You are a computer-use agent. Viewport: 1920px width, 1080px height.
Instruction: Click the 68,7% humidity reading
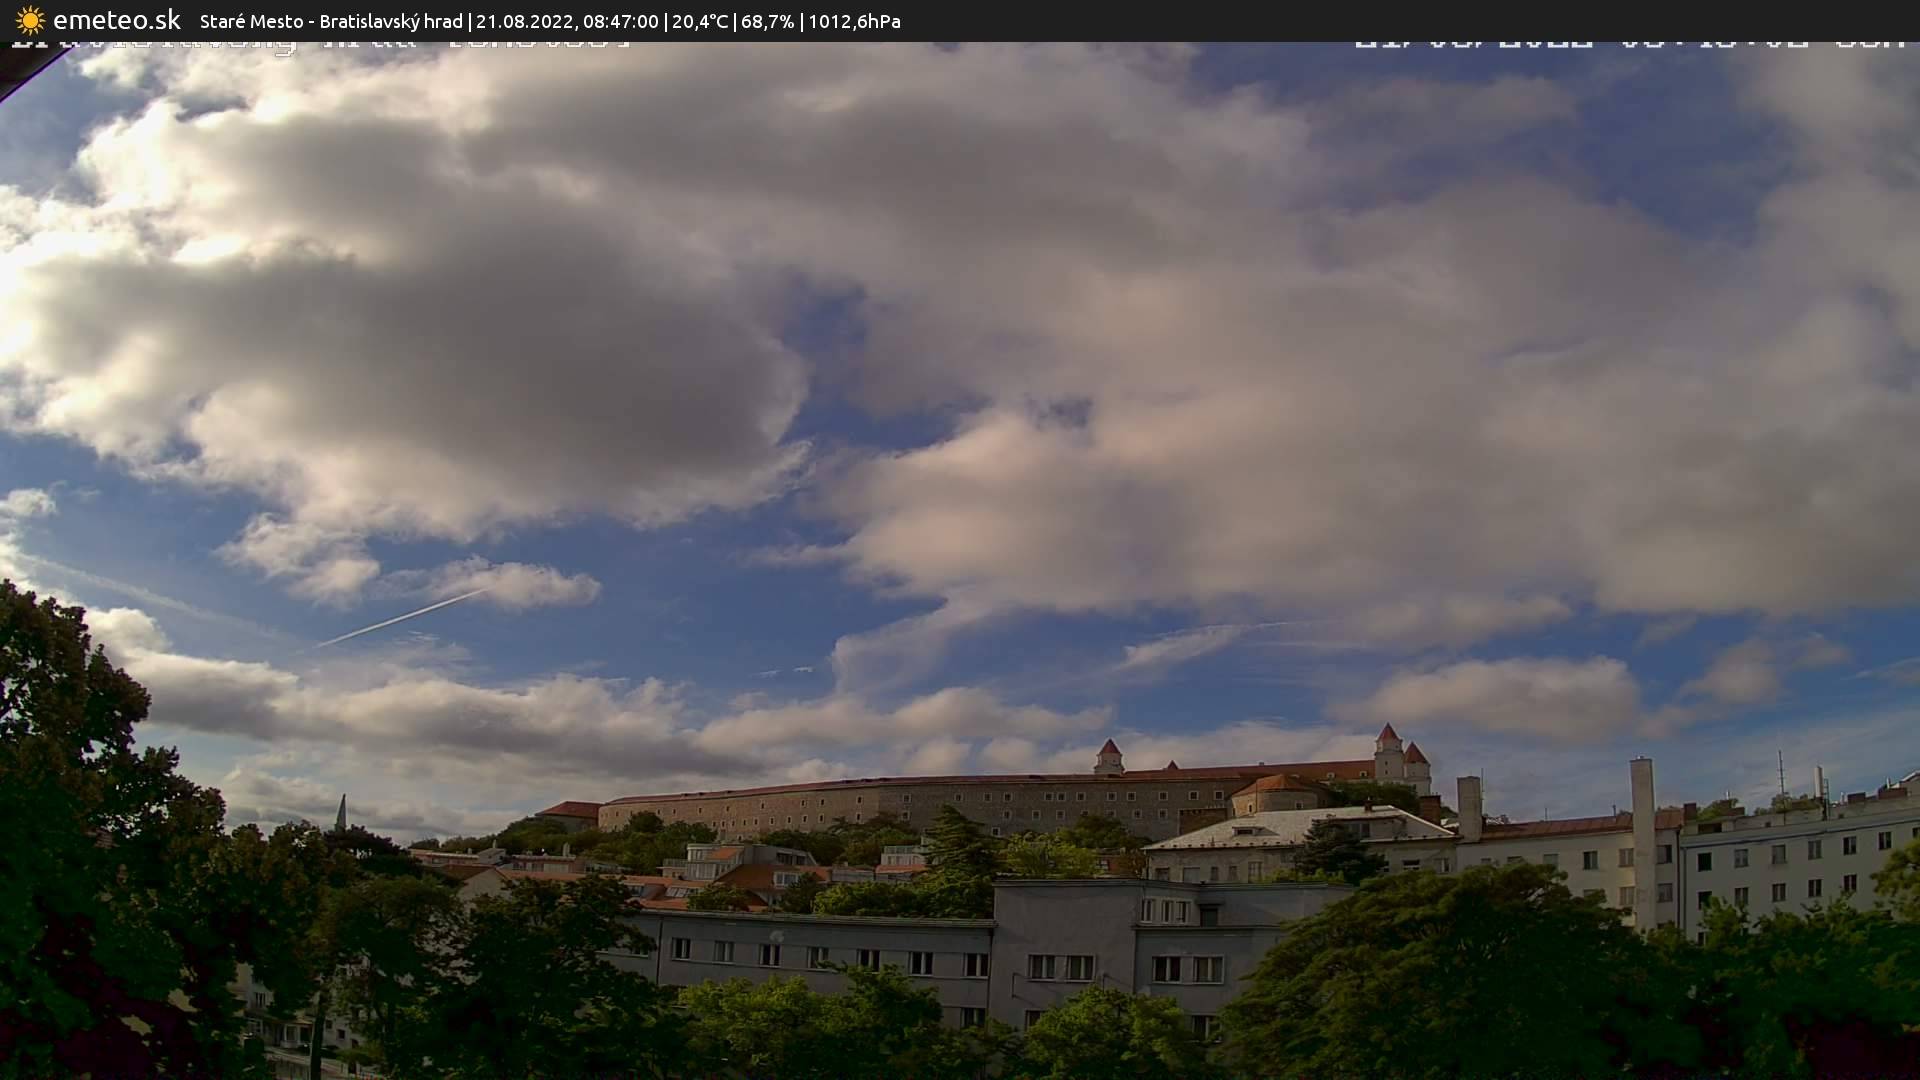pos(767,21)
